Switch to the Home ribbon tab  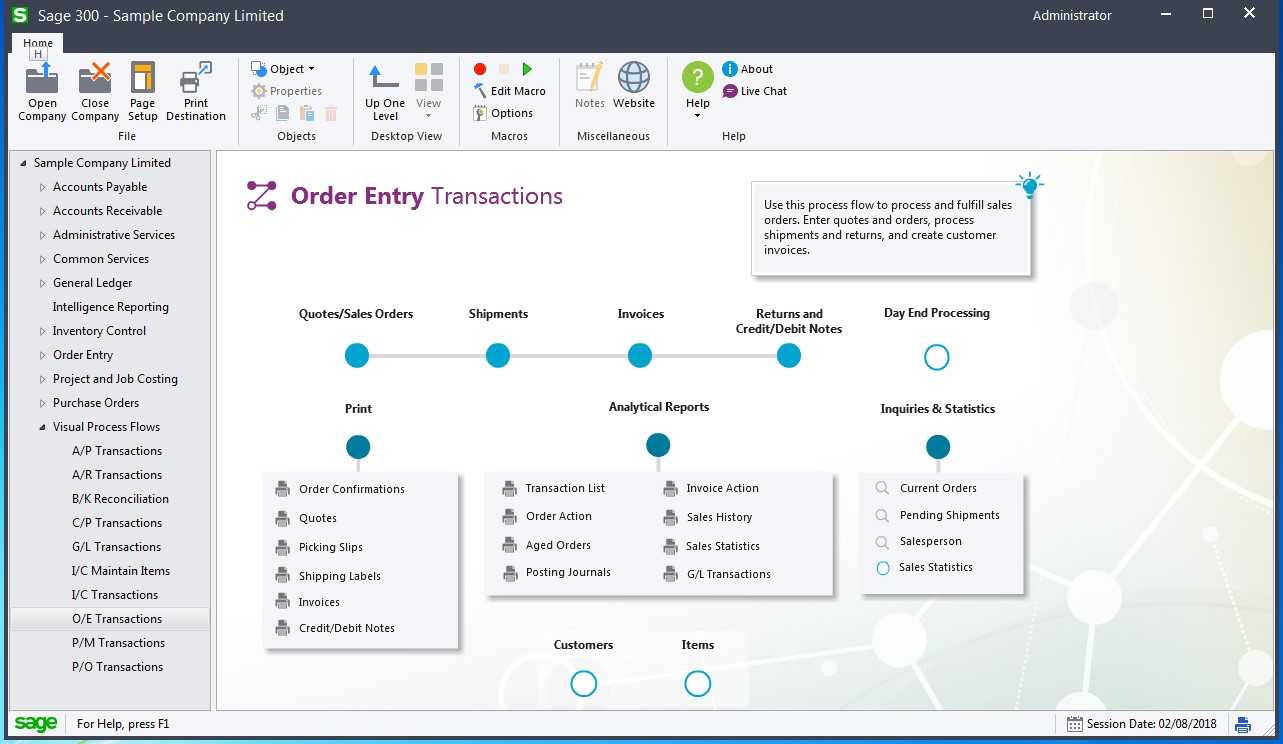38,43
